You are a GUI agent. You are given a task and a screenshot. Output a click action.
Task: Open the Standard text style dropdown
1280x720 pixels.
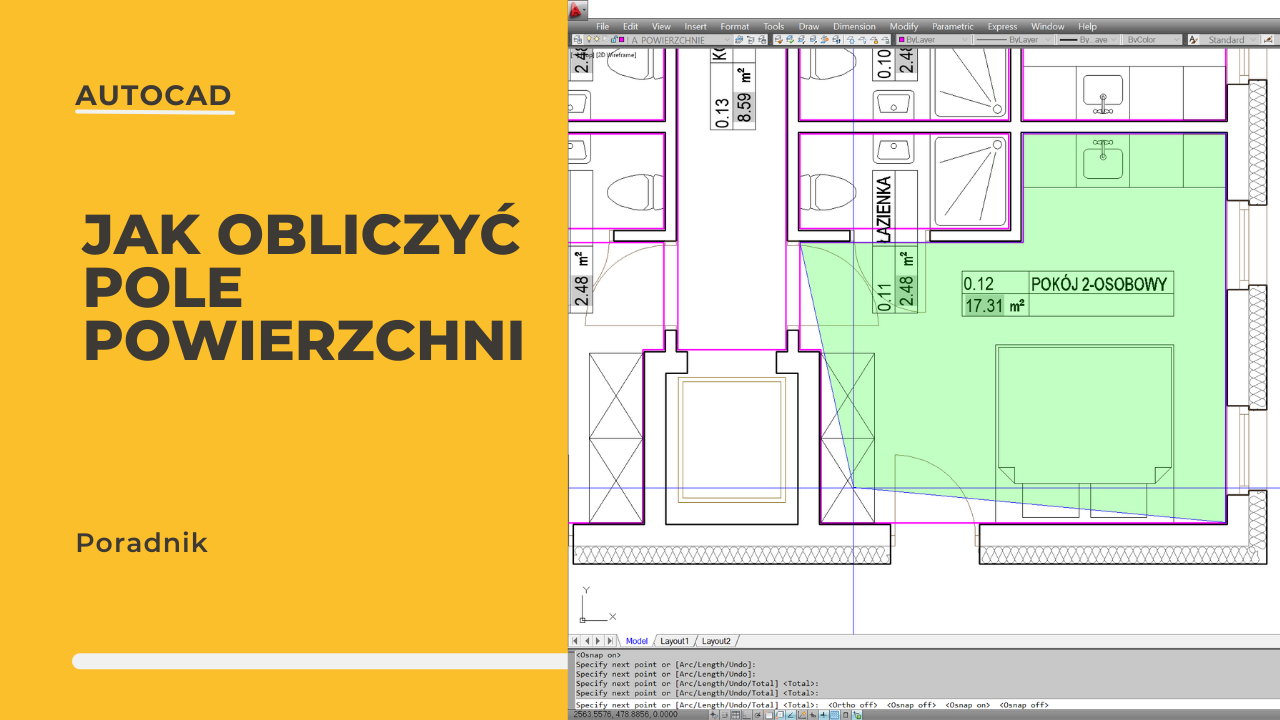pyautogui.click(x=1229, y=40)
